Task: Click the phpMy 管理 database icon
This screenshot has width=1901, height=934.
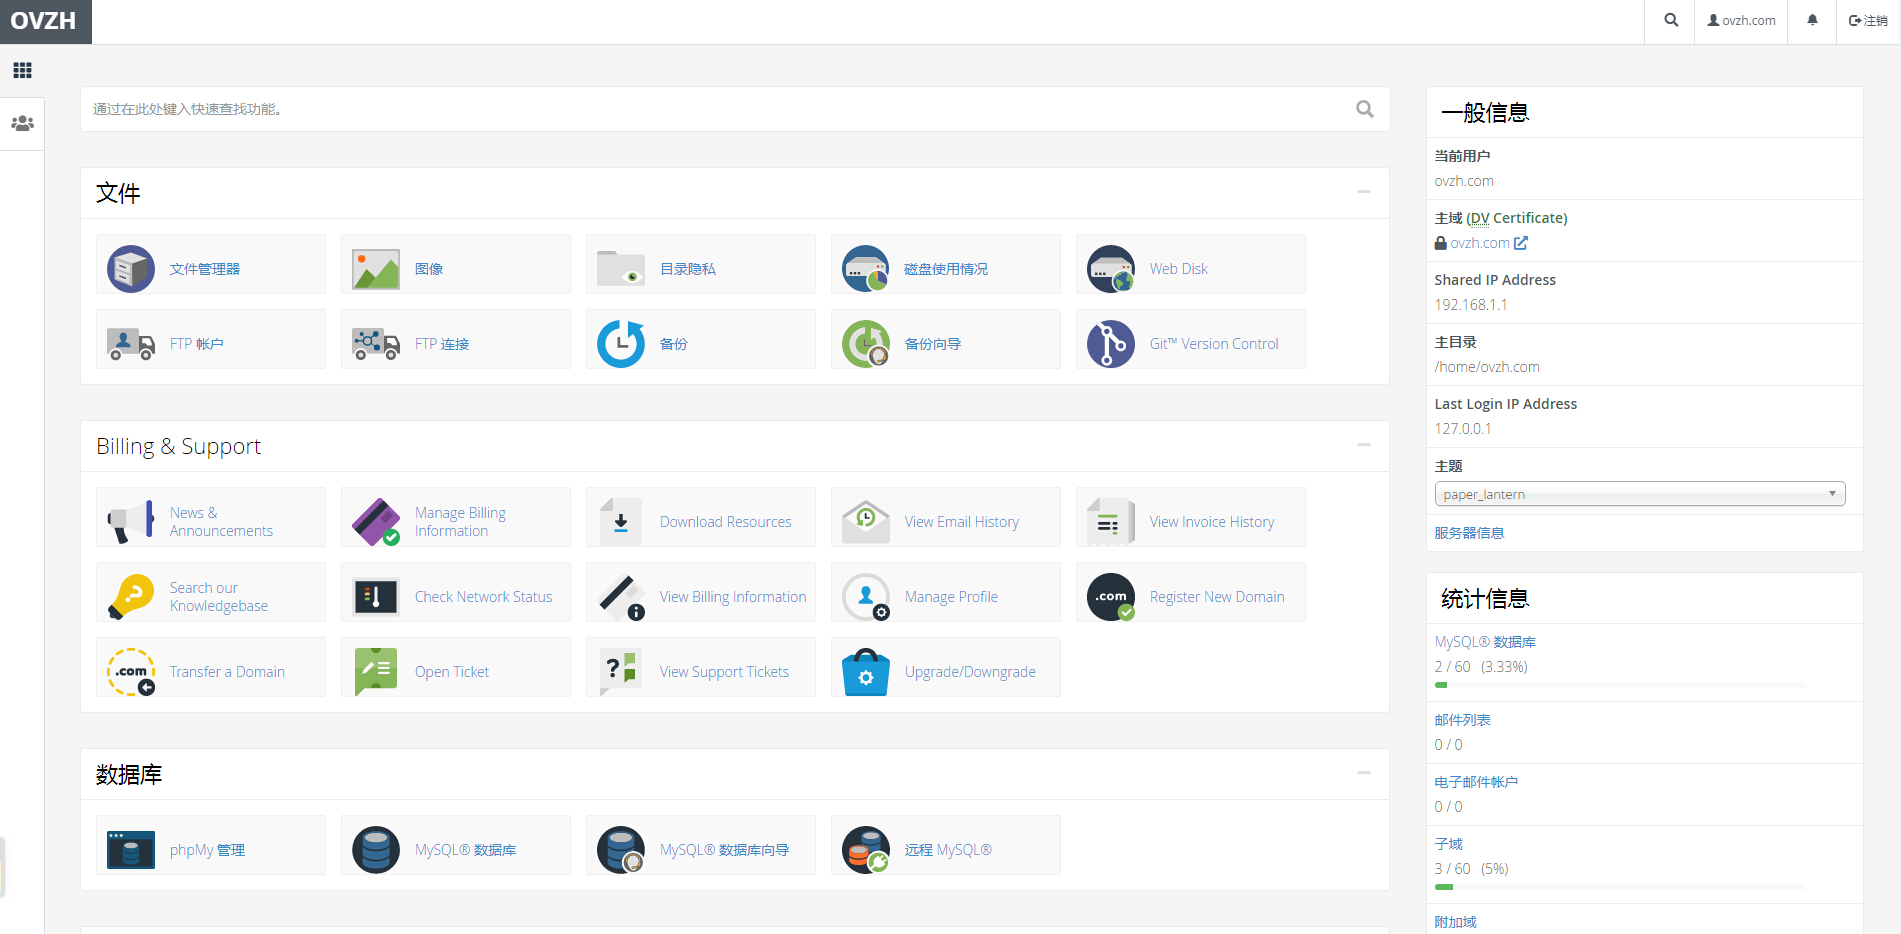Action: pos(131,850)
